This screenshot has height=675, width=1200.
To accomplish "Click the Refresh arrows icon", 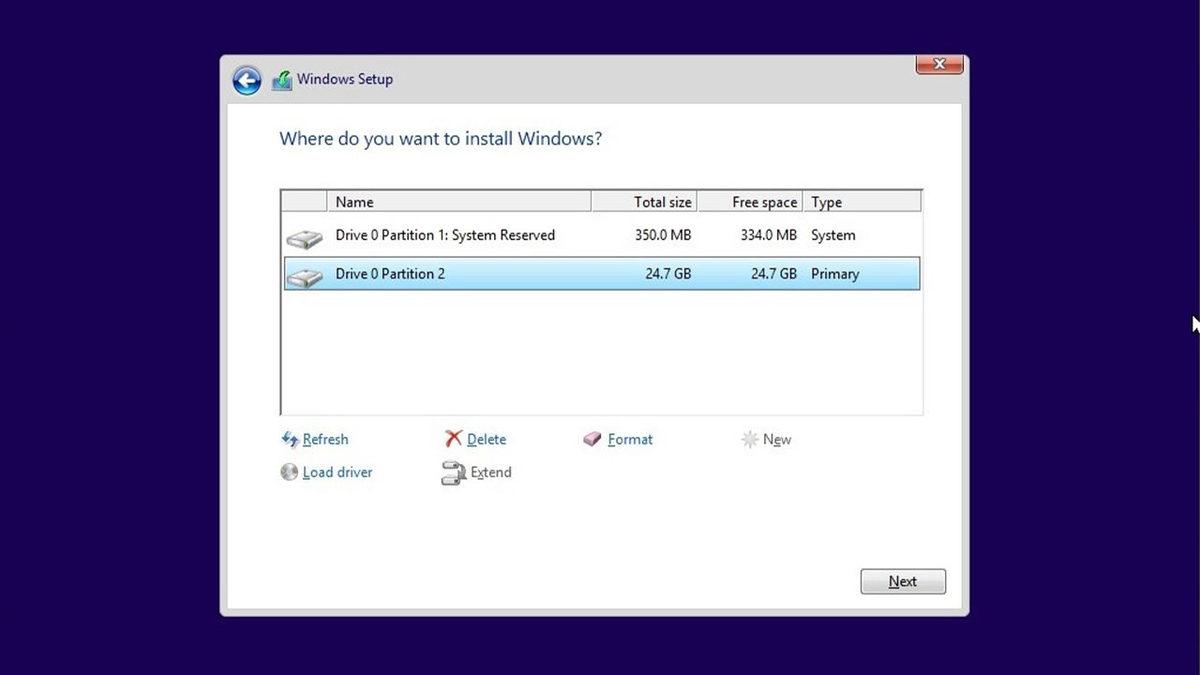I will point(289,439).
